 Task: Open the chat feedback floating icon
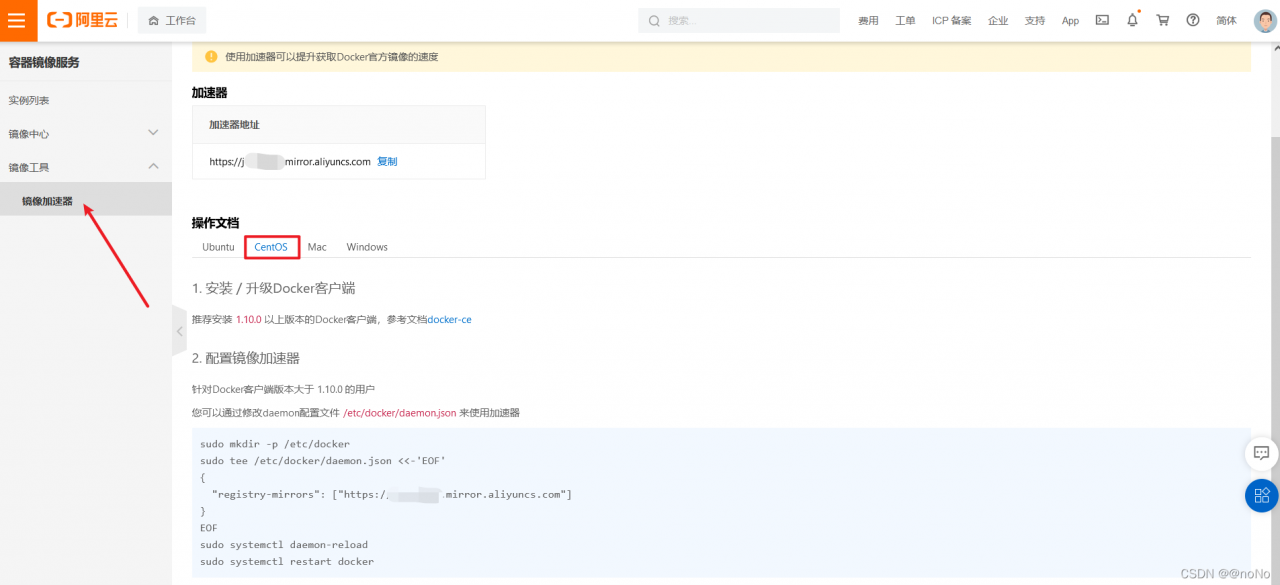(x=1262, y=453)
